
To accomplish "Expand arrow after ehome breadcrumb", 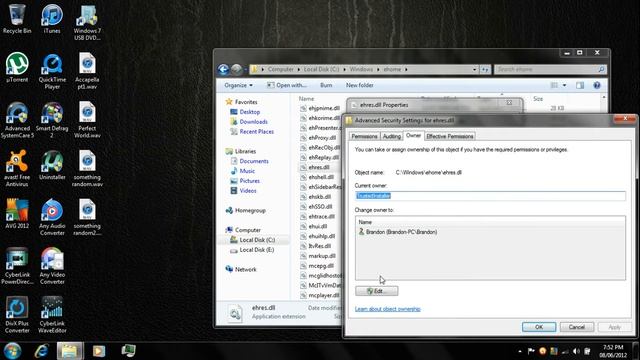I will pyautogui.click(x=406, y=69).
